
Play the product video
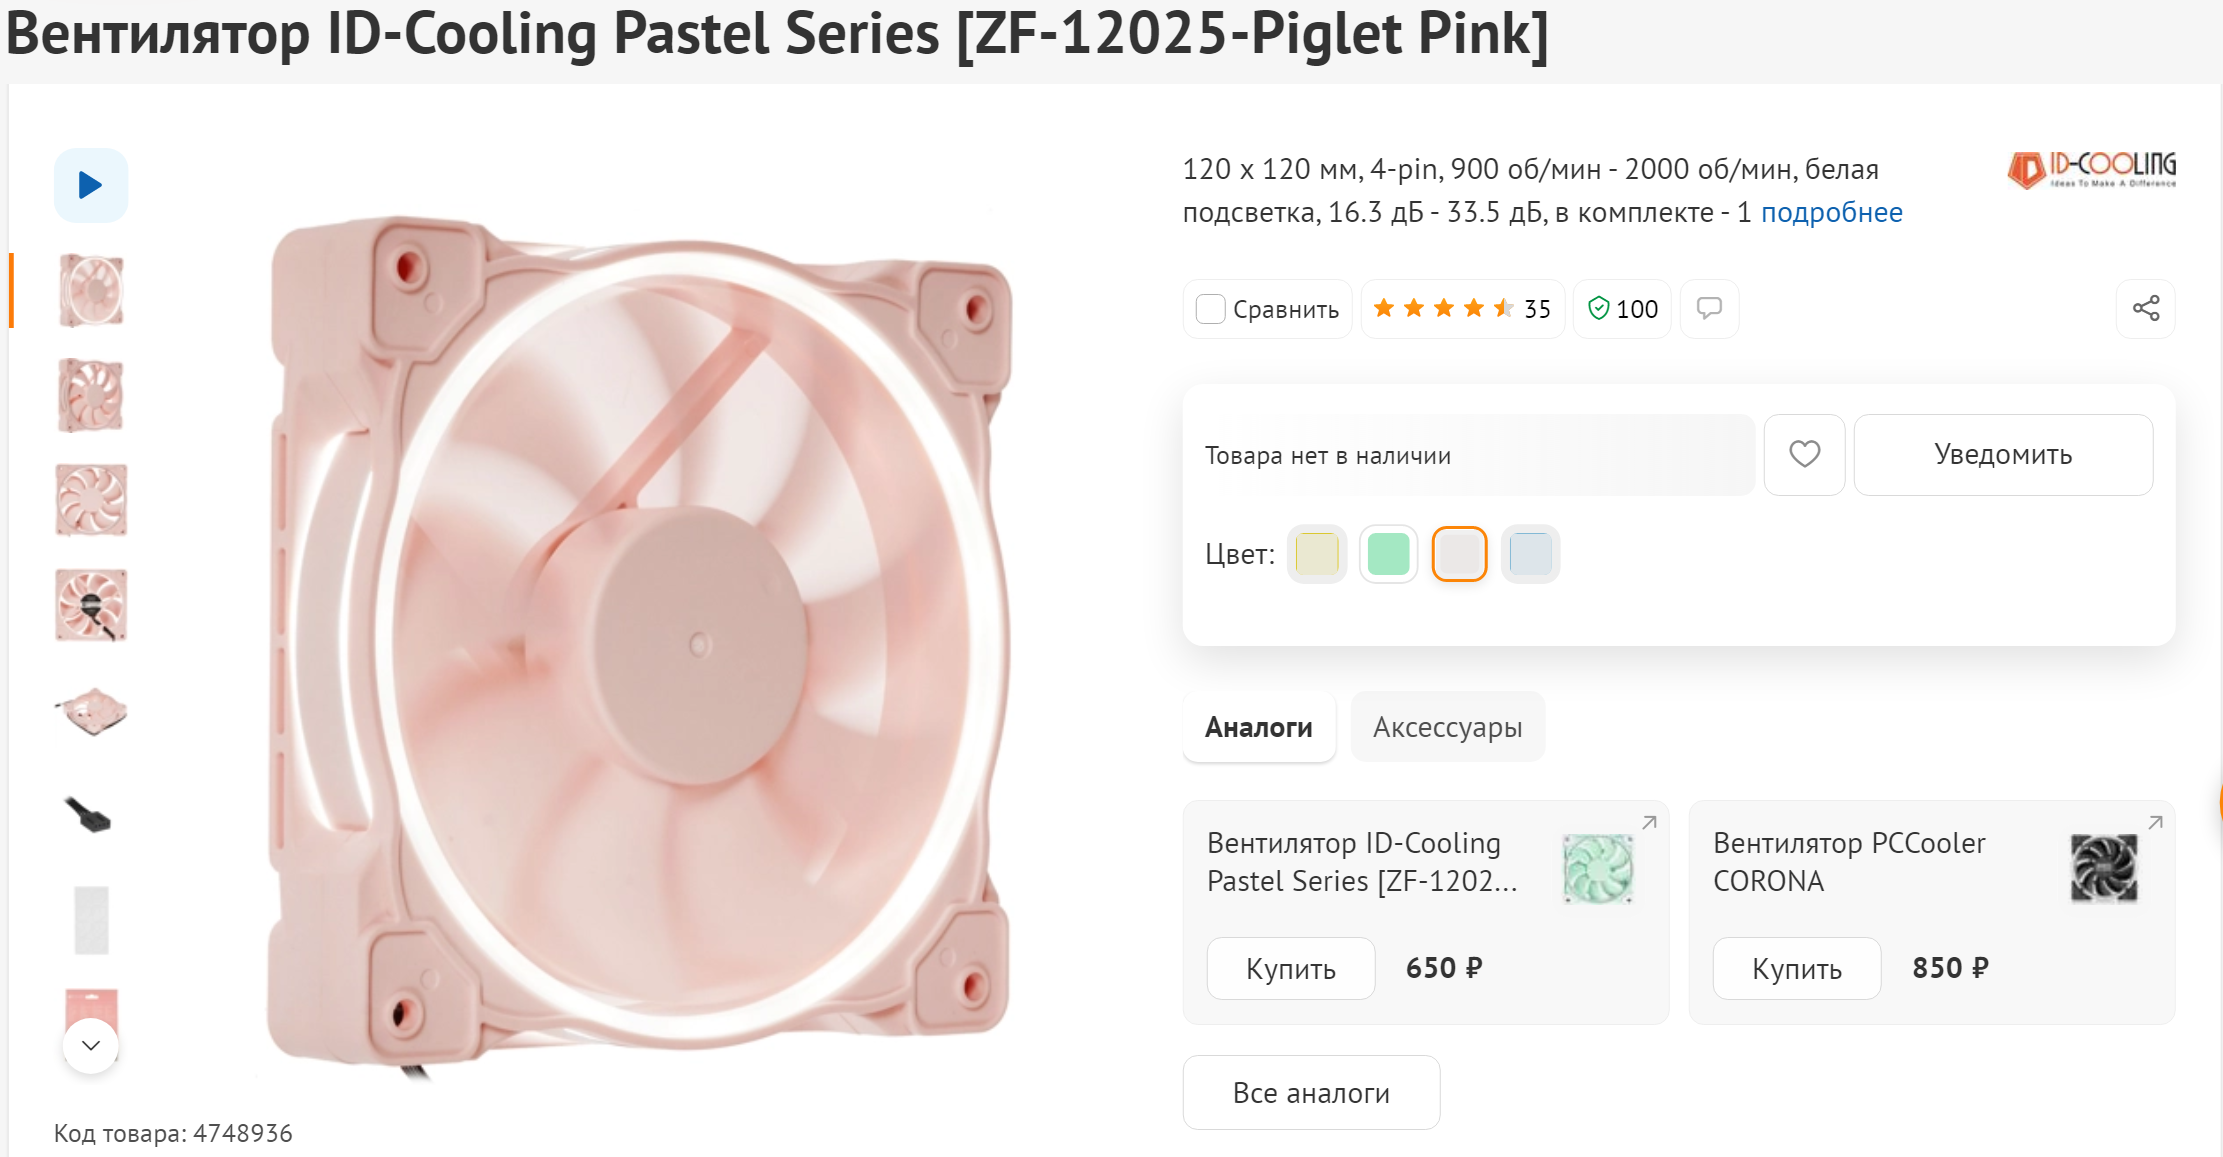[x=91, y=185]
